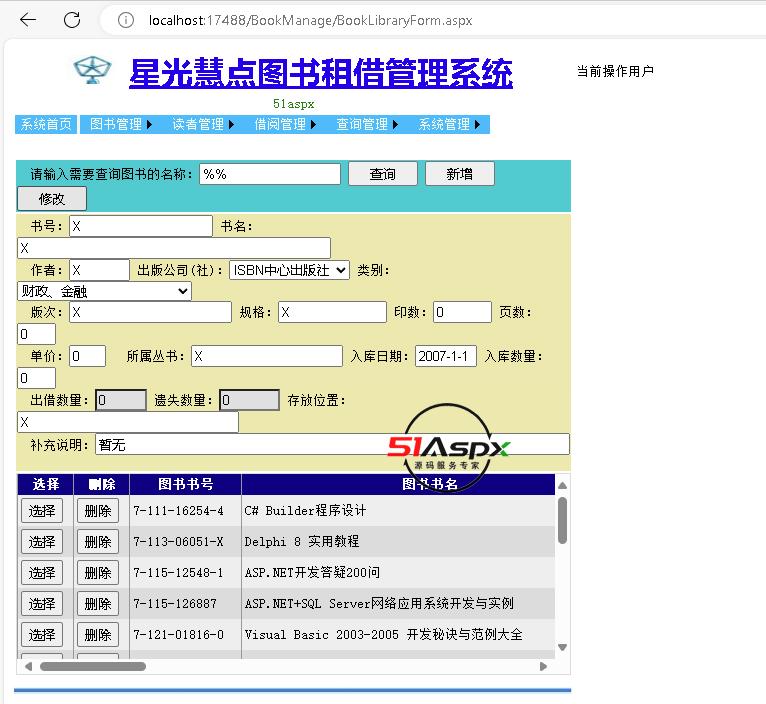766x704 pixels.
Task: Open the 系统管理 menu
Action: point(449,124)
